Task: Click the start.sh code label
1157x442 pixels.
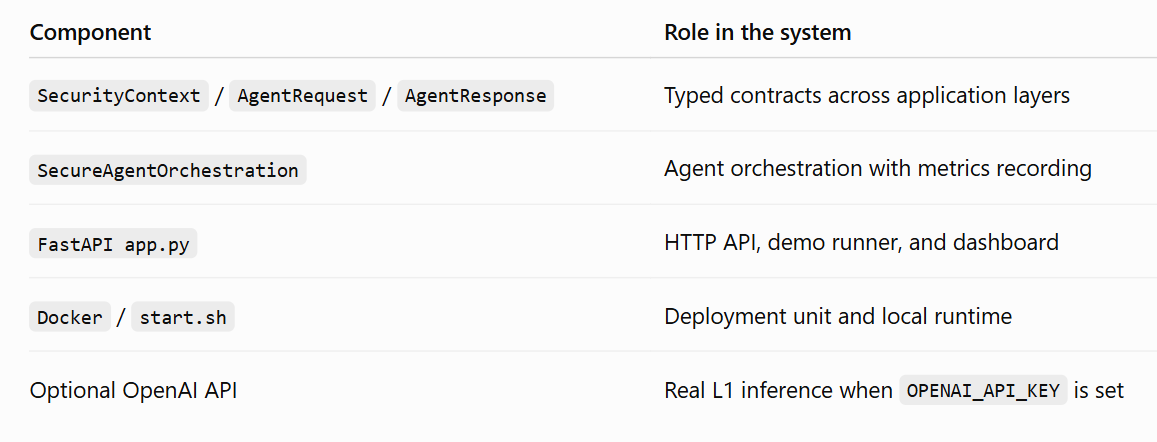Action: coord(183,317)
